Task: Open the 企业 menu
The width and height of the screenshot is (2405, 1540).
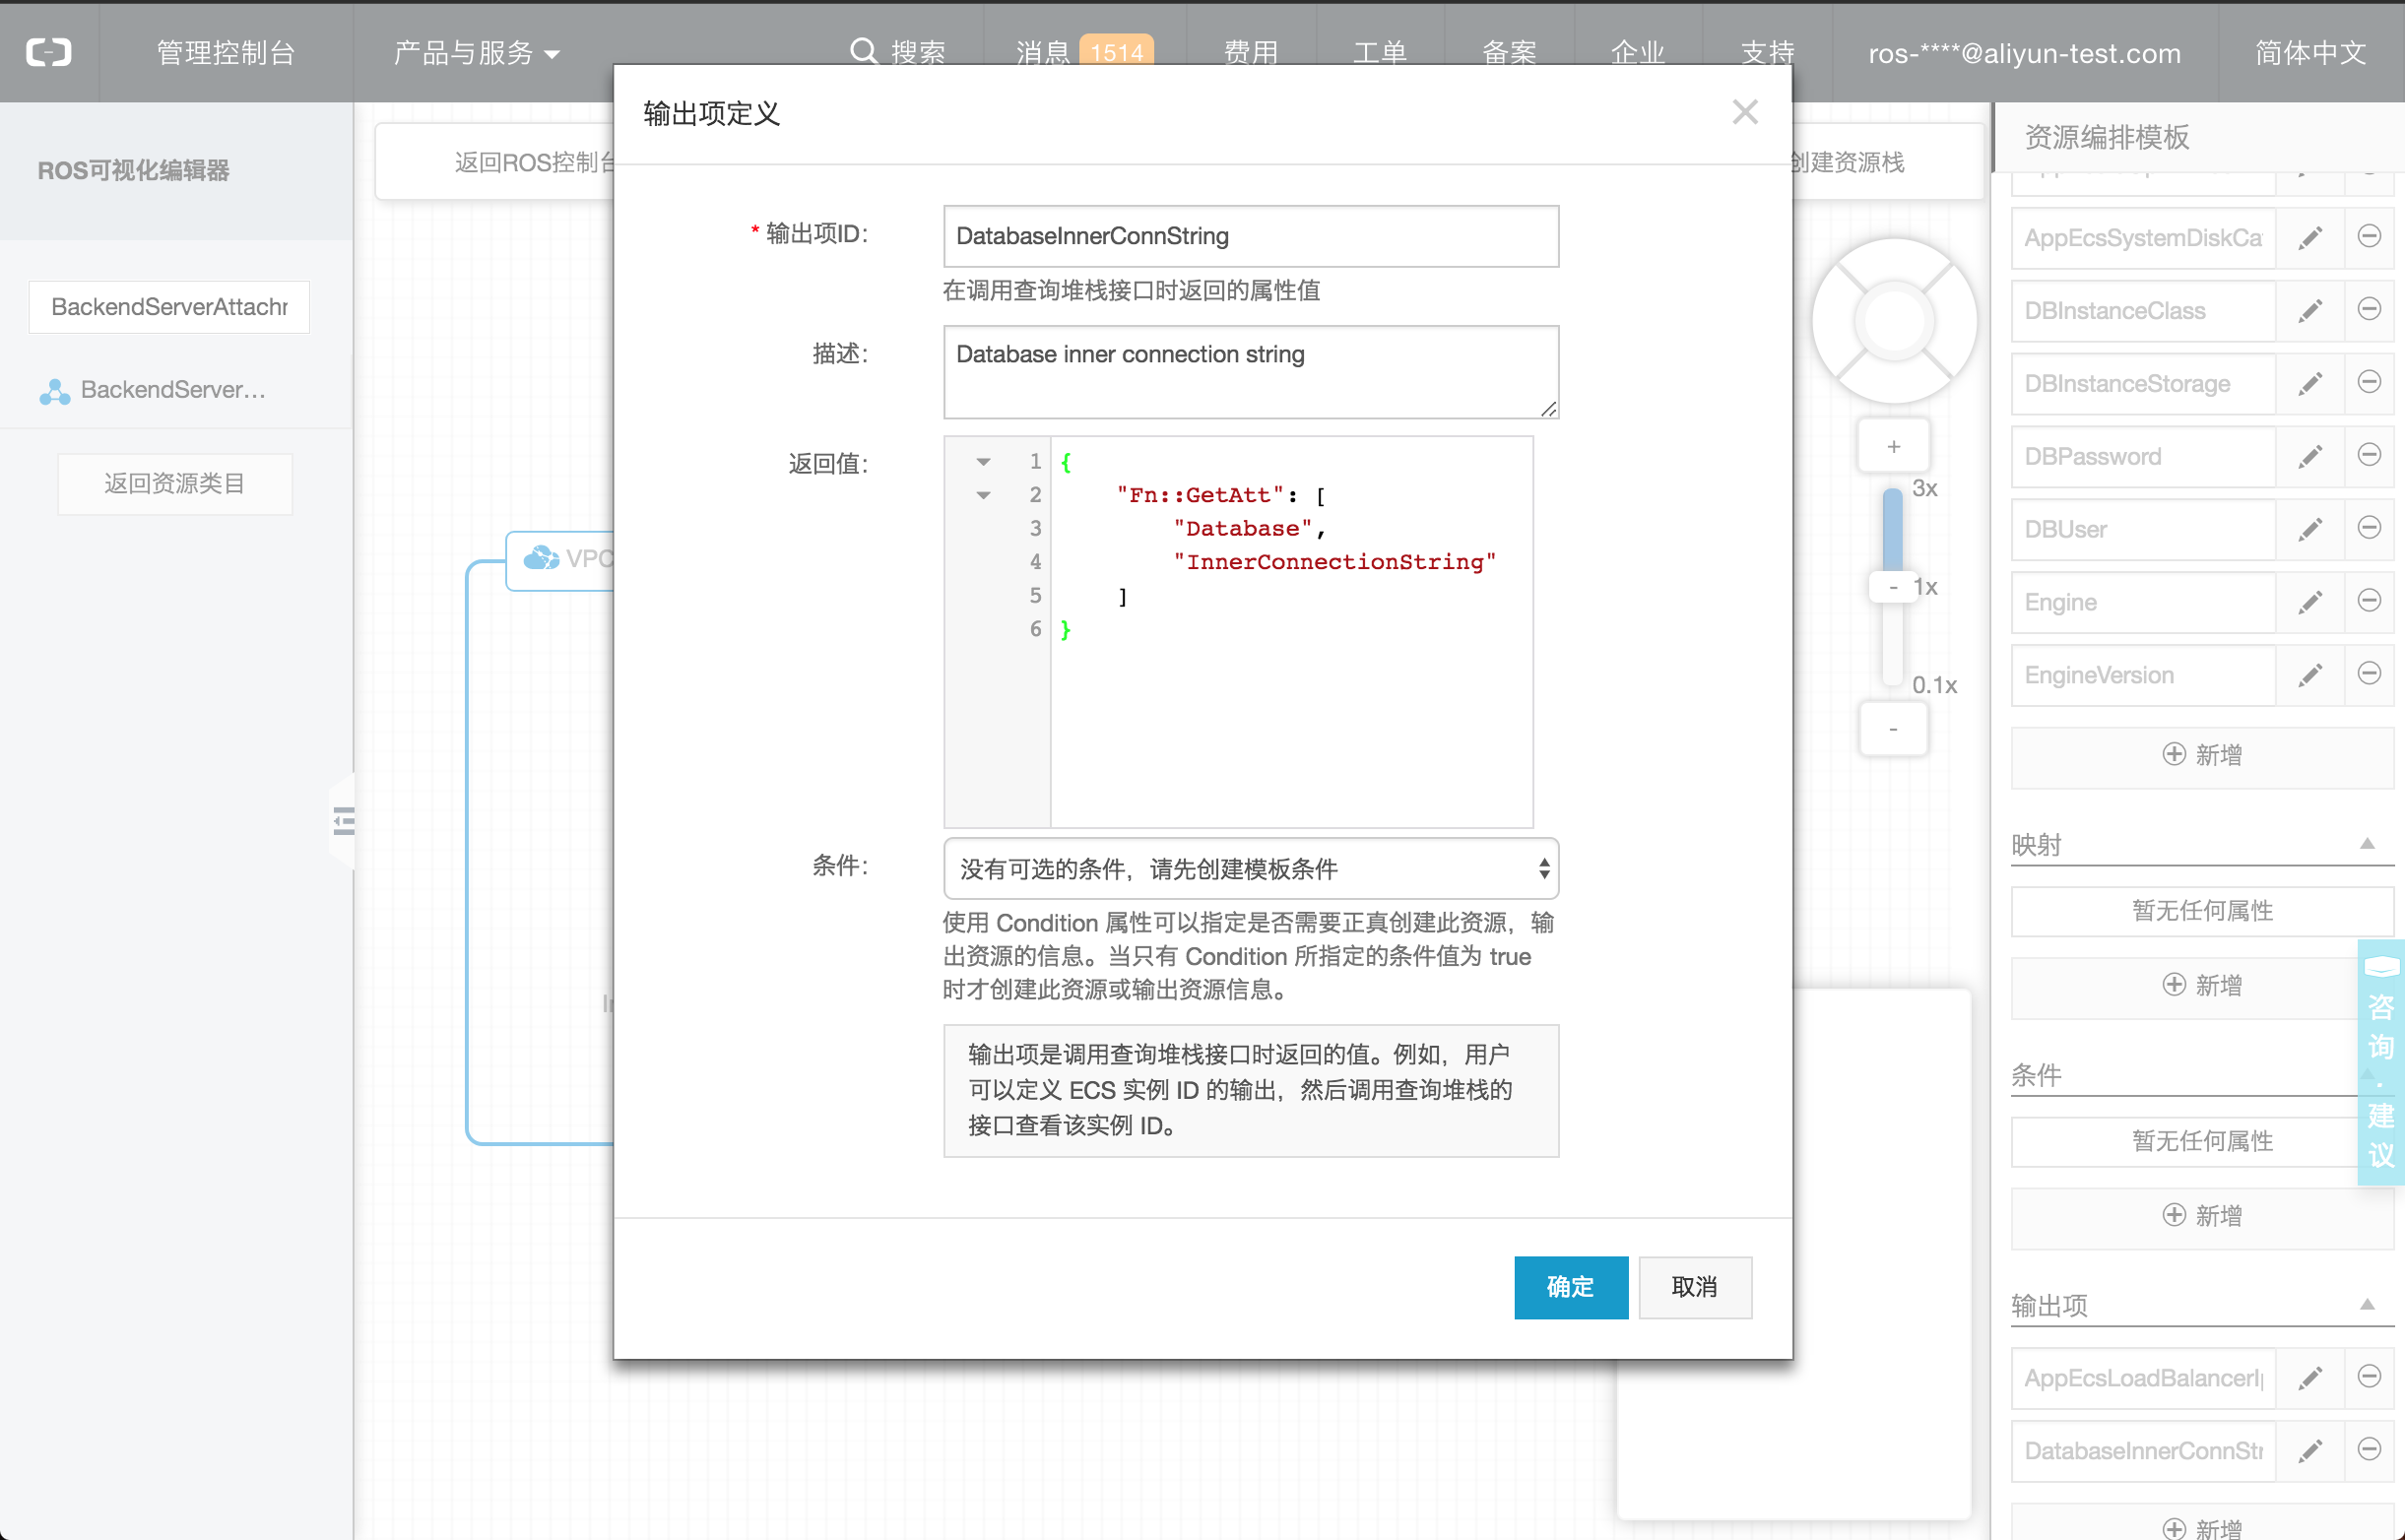Action: [1638, 52]
